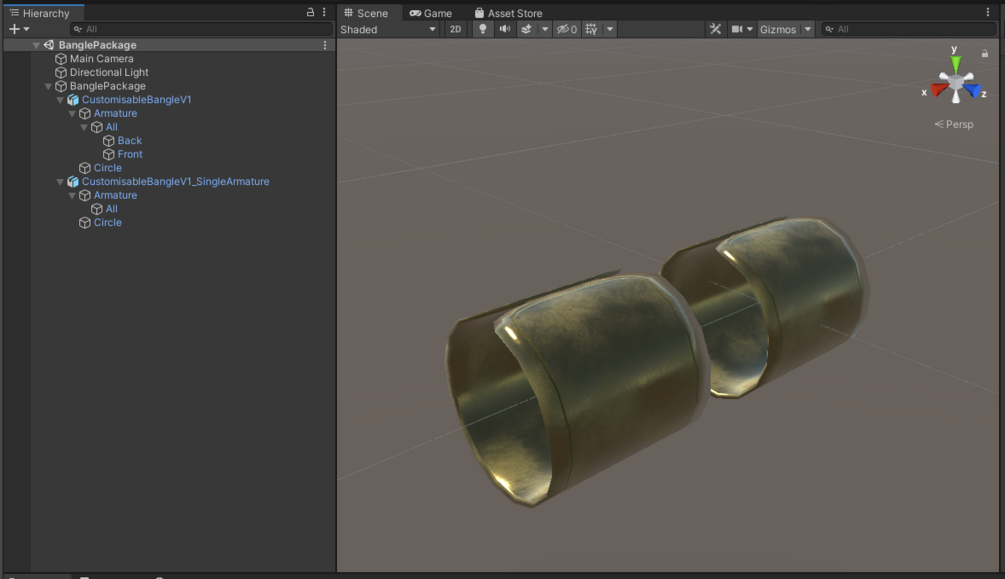Collapse Armature under CustomisableBangleV1
The height and width of the screenshot is (579, 1005).
72,113
